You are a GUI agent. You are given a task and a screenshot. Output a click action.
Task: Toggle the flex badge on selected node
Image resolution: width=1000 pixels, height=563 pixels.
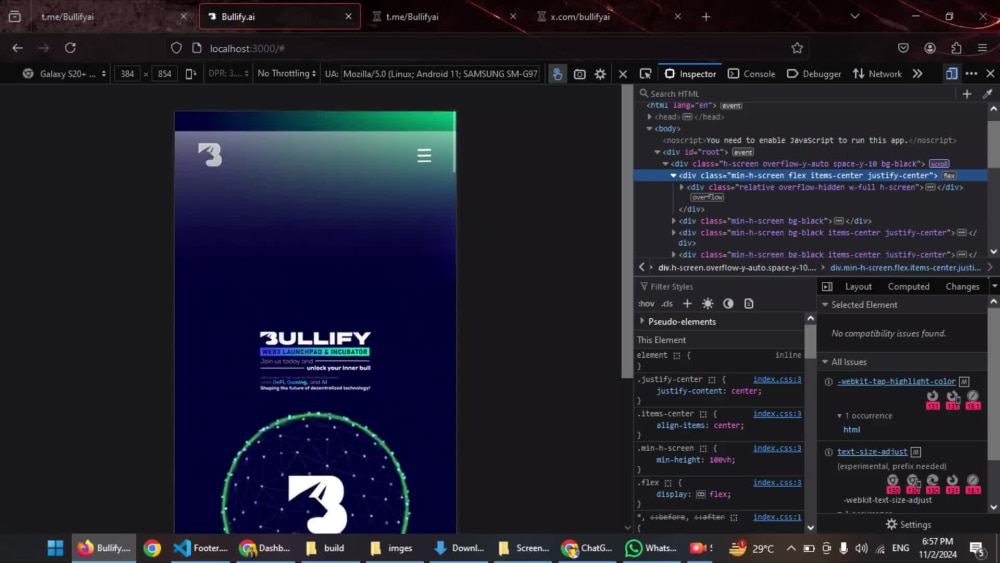tap(949, 175)
